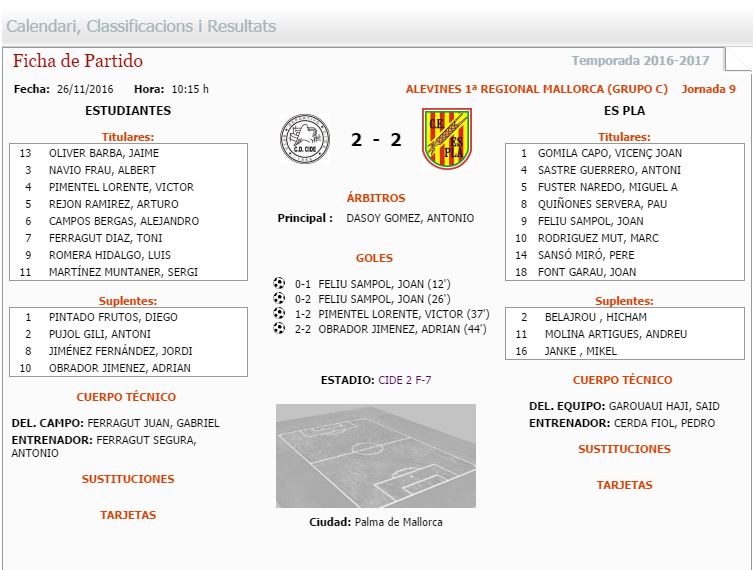Expand Es Pla TARJETAS section
Screen dimensions: 753x570
pyautogui.click(x=624, y=485)
